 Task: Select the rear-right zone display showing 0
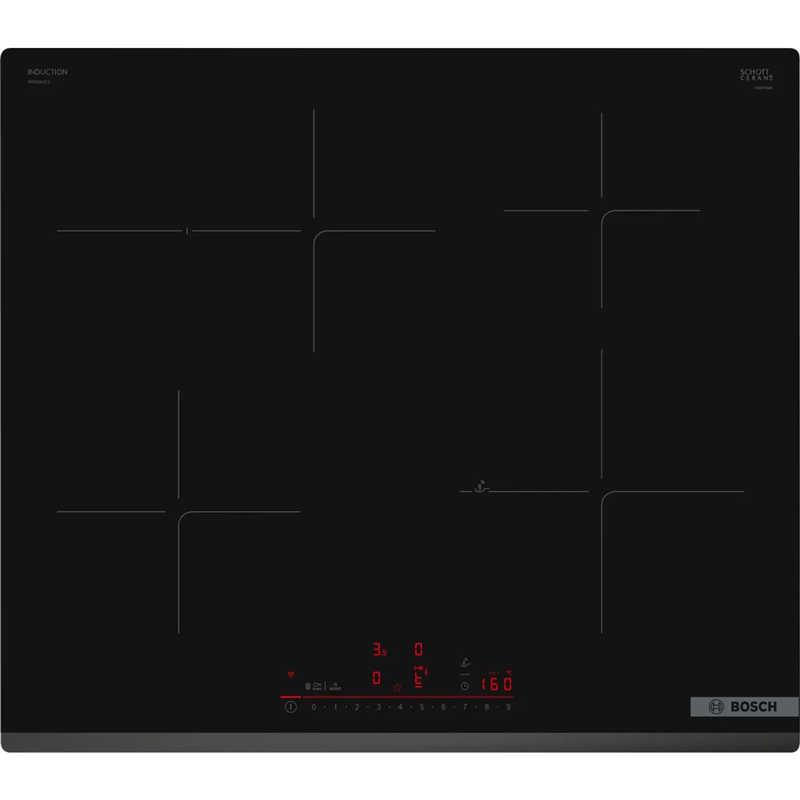[419, 649]
